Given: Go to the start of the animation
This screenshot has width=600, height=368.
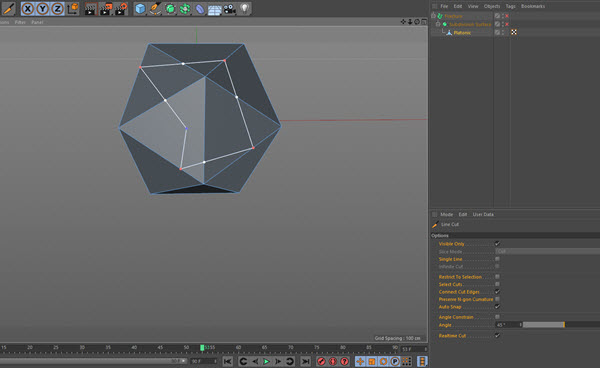Looking at the screenshot, I should (228, 361).
